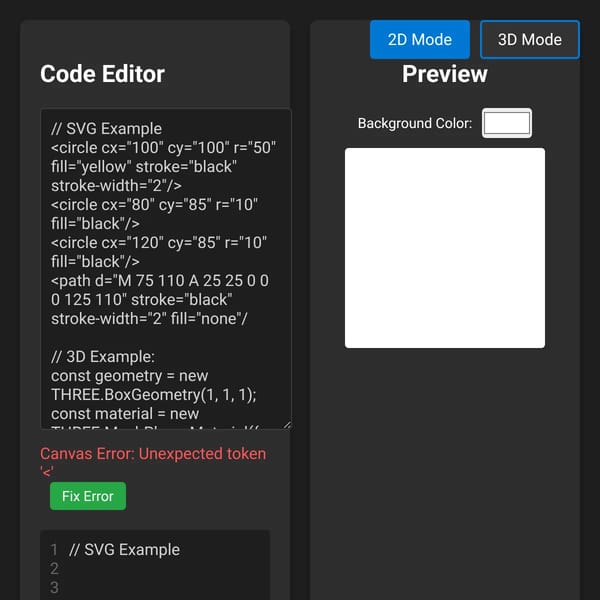Viewport: 600px width, 600px height.
Task: Click the 'fill="yellow" stroke="black"' line
Action: pos(144,166)
